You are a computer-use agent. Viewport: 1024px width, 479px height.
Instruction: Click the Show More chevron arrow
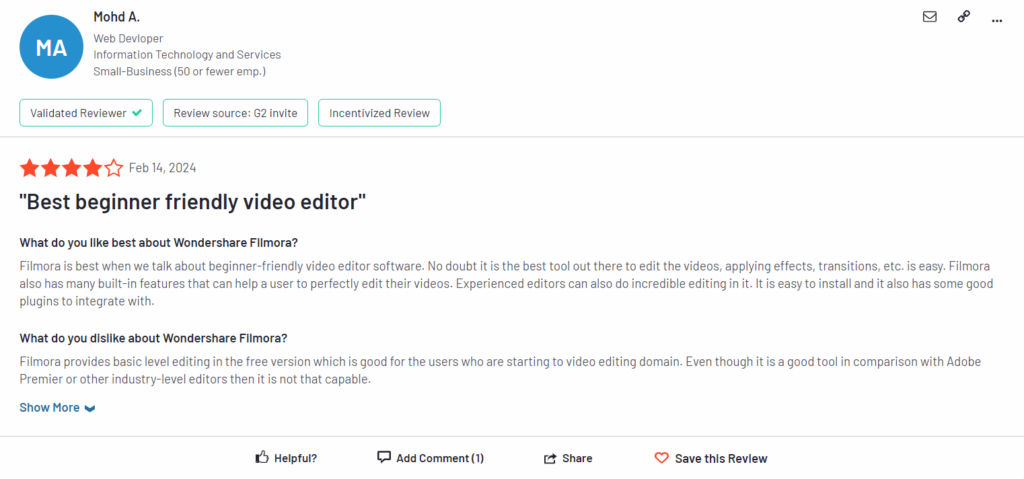pos(90,408)
